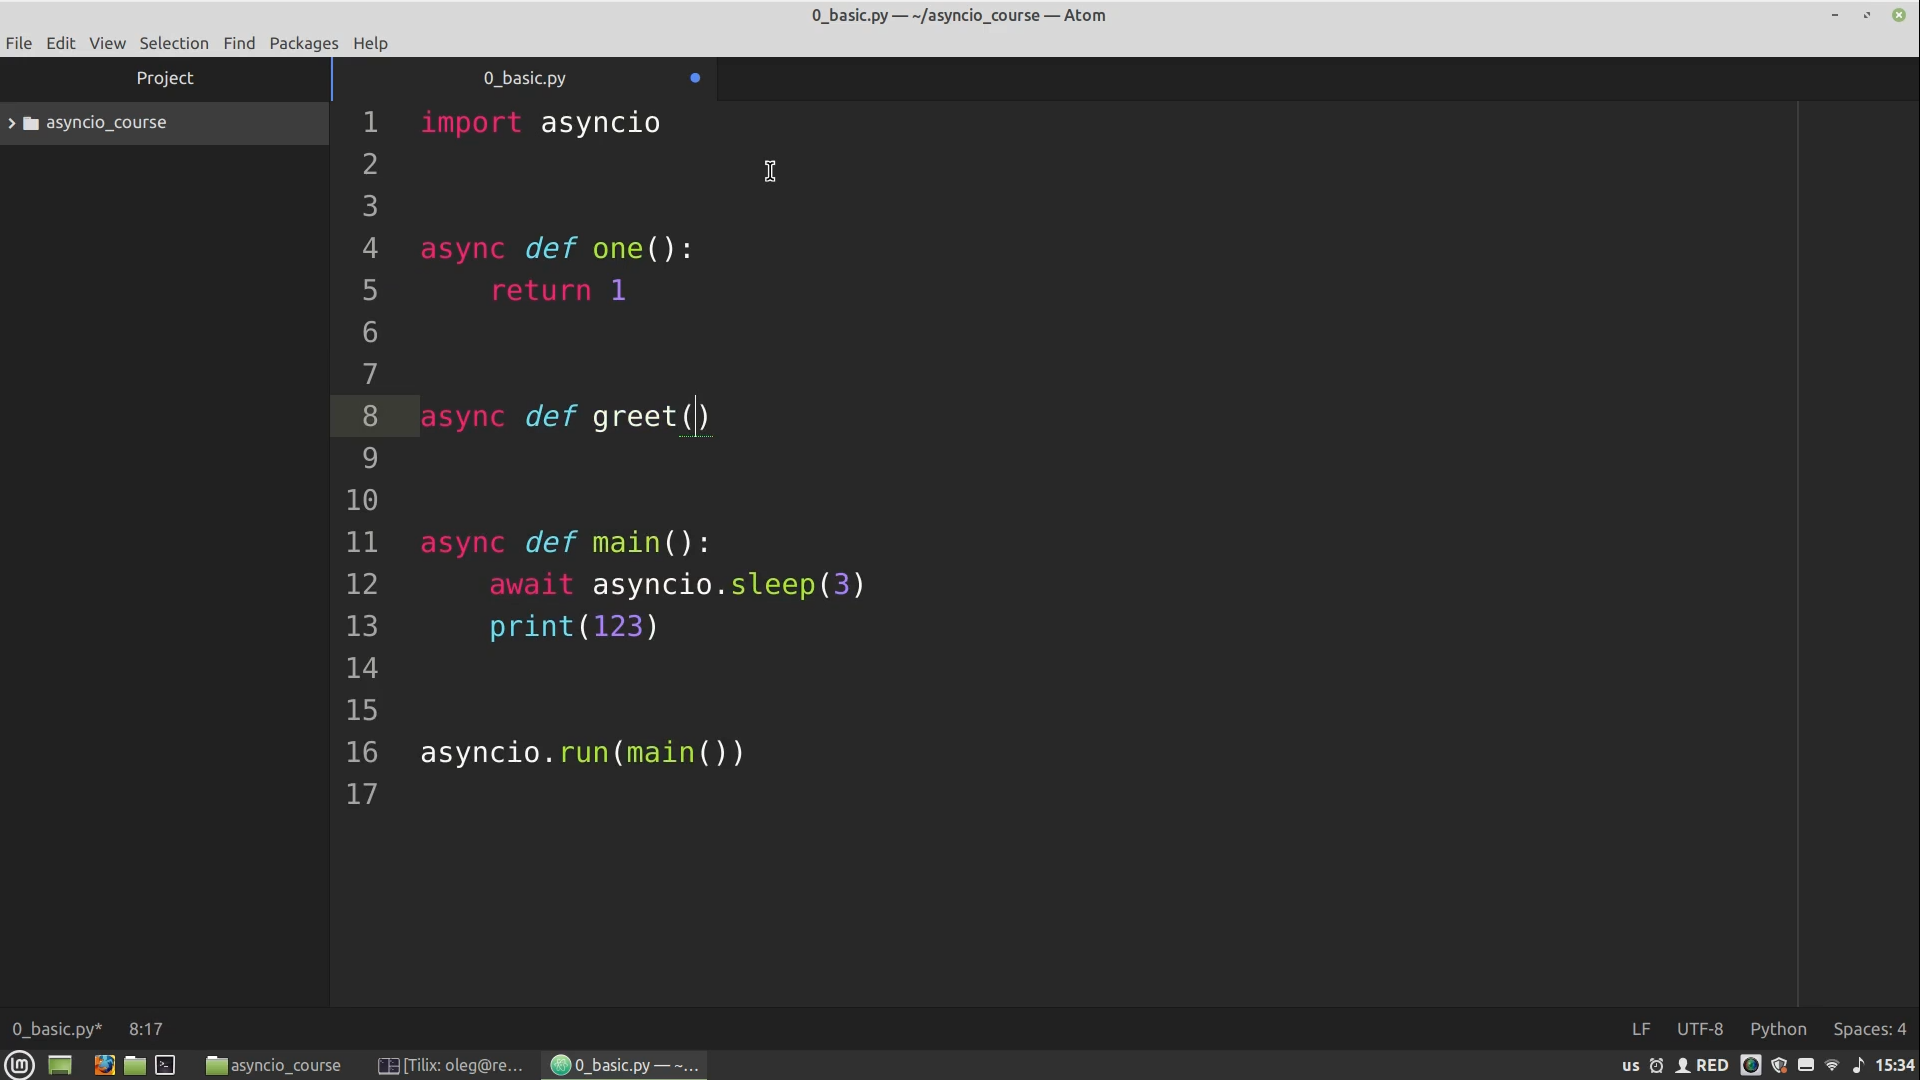The width and height of the screenshot is (1920, 1080).
Task: Open the Linux Mint start menu icon
Action: 20,1065
